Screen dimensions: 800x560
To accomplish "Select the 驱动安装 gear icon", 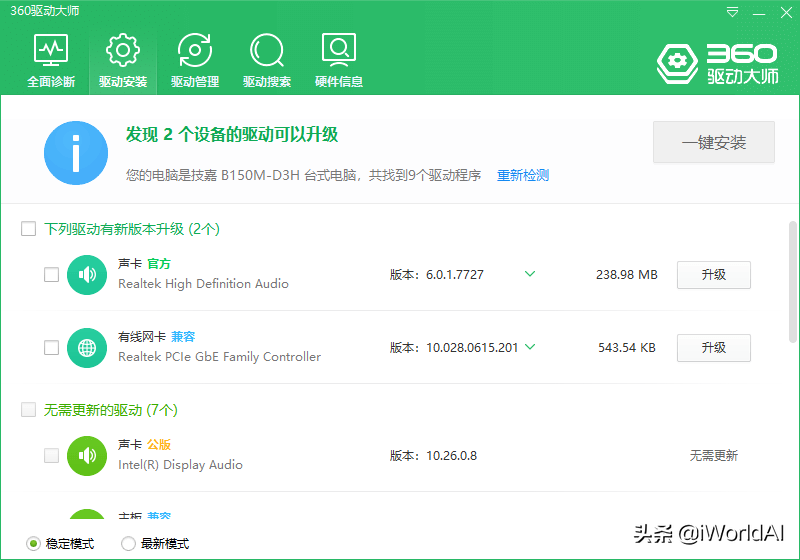I will [x=122, y=50].
